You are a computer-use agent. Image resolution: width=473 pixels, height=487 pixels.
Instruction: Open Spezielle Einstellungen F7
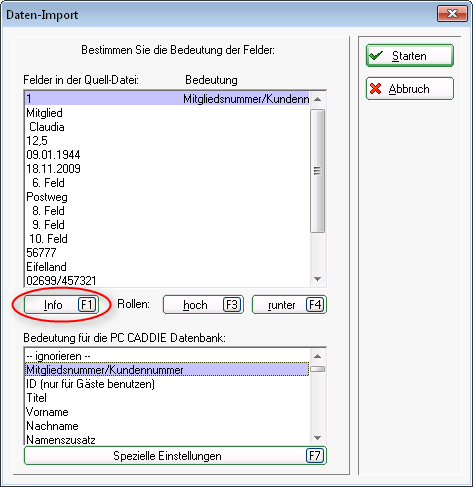pos(175,456)
